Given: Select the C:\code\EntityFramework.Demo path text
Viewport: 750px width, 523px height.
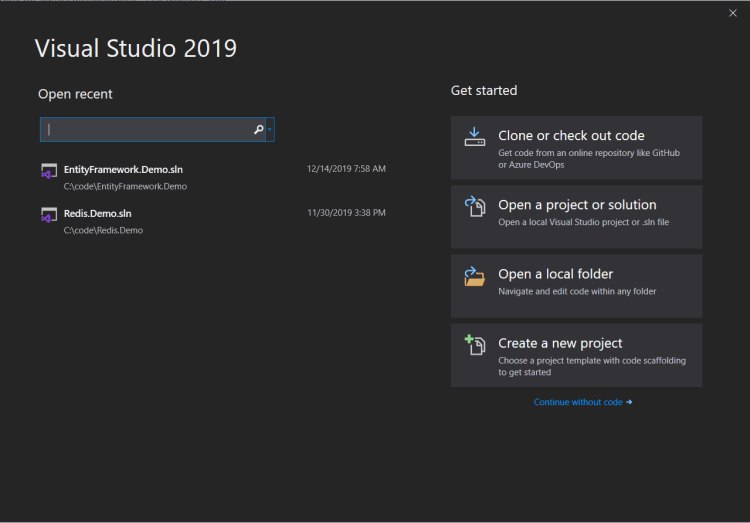Looking at the screenshot, I should pos(125,186).
